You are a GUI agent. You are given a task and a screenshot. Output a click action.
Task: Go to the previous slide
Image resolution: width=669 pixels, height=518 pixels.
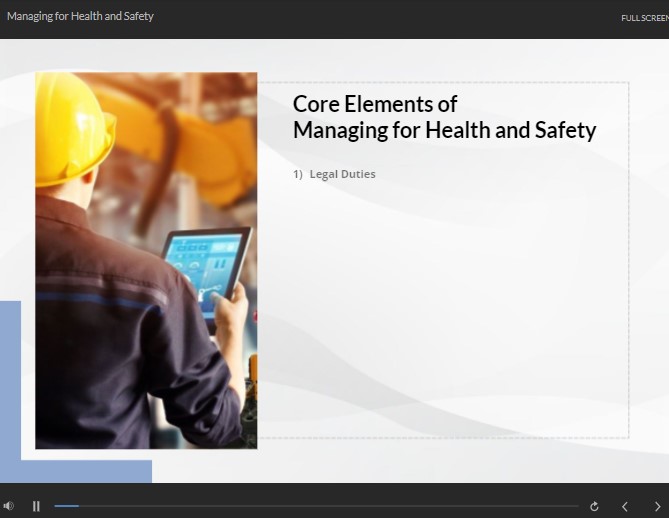click(625, 506)
